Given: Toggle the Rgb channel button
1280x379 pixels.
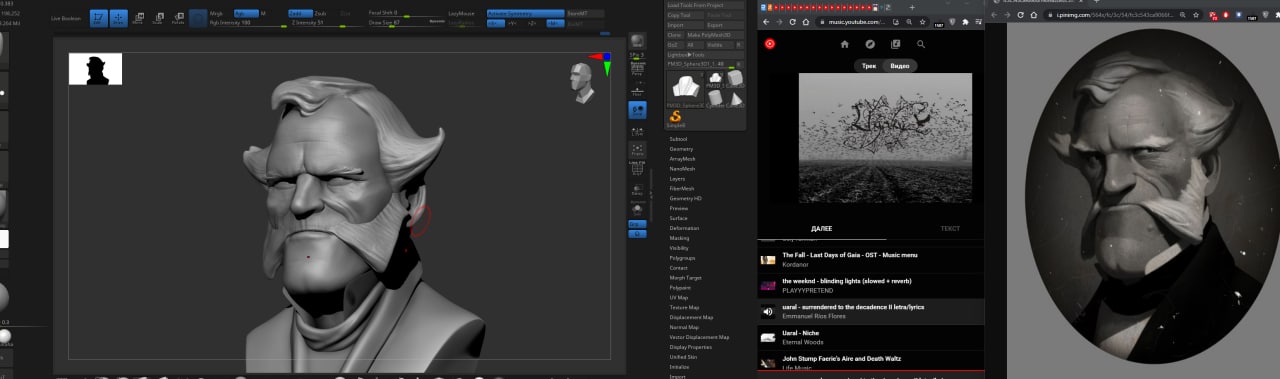Looking at the screenshot, I should tap(246, 13).
